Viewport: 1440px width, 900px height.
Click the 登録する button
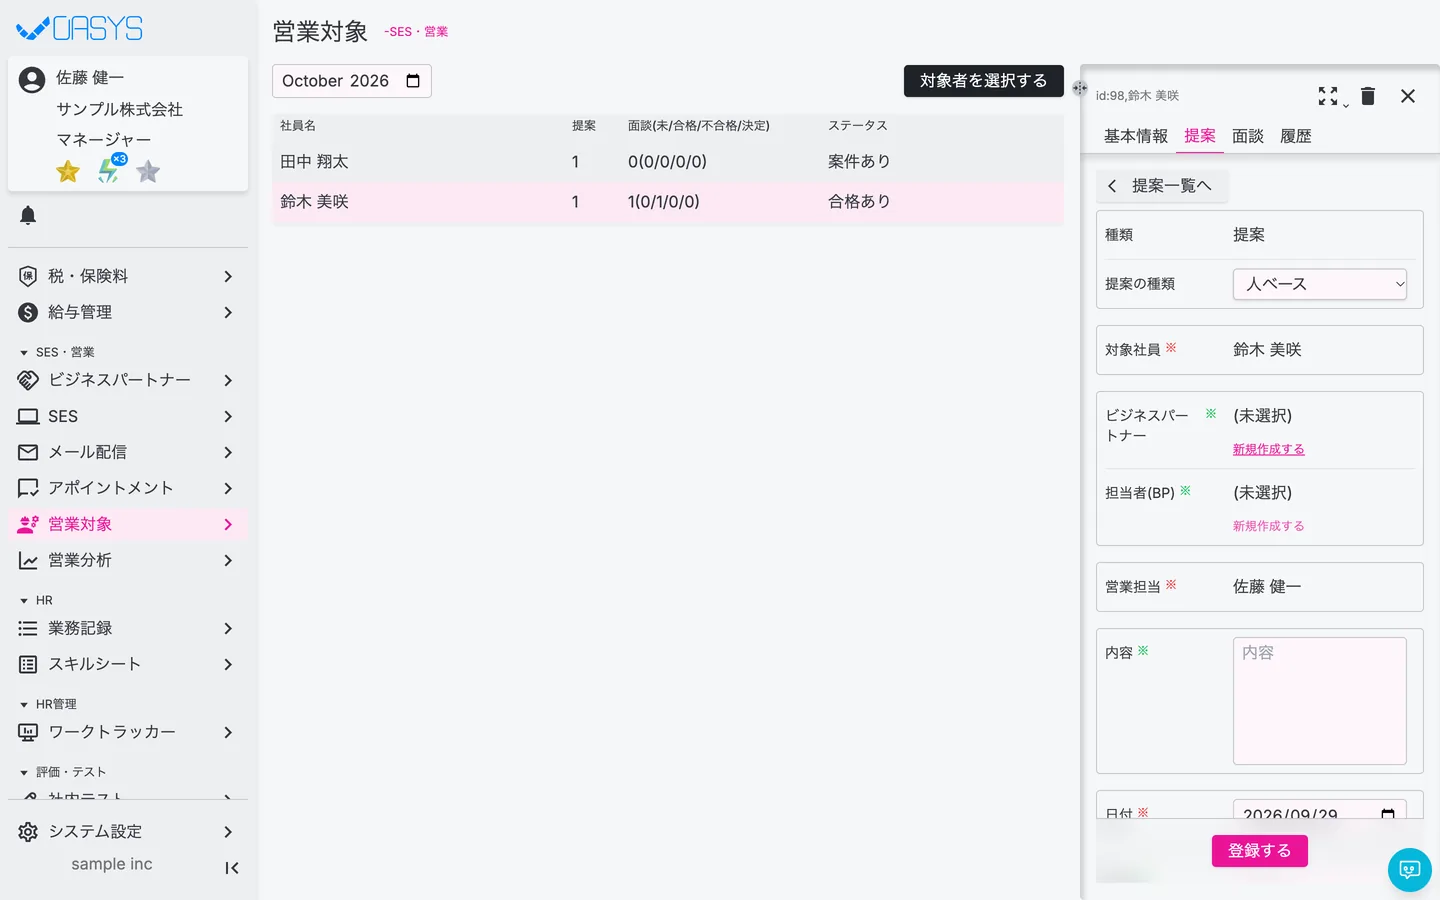pyautogui.click(x=1260, y=851)
